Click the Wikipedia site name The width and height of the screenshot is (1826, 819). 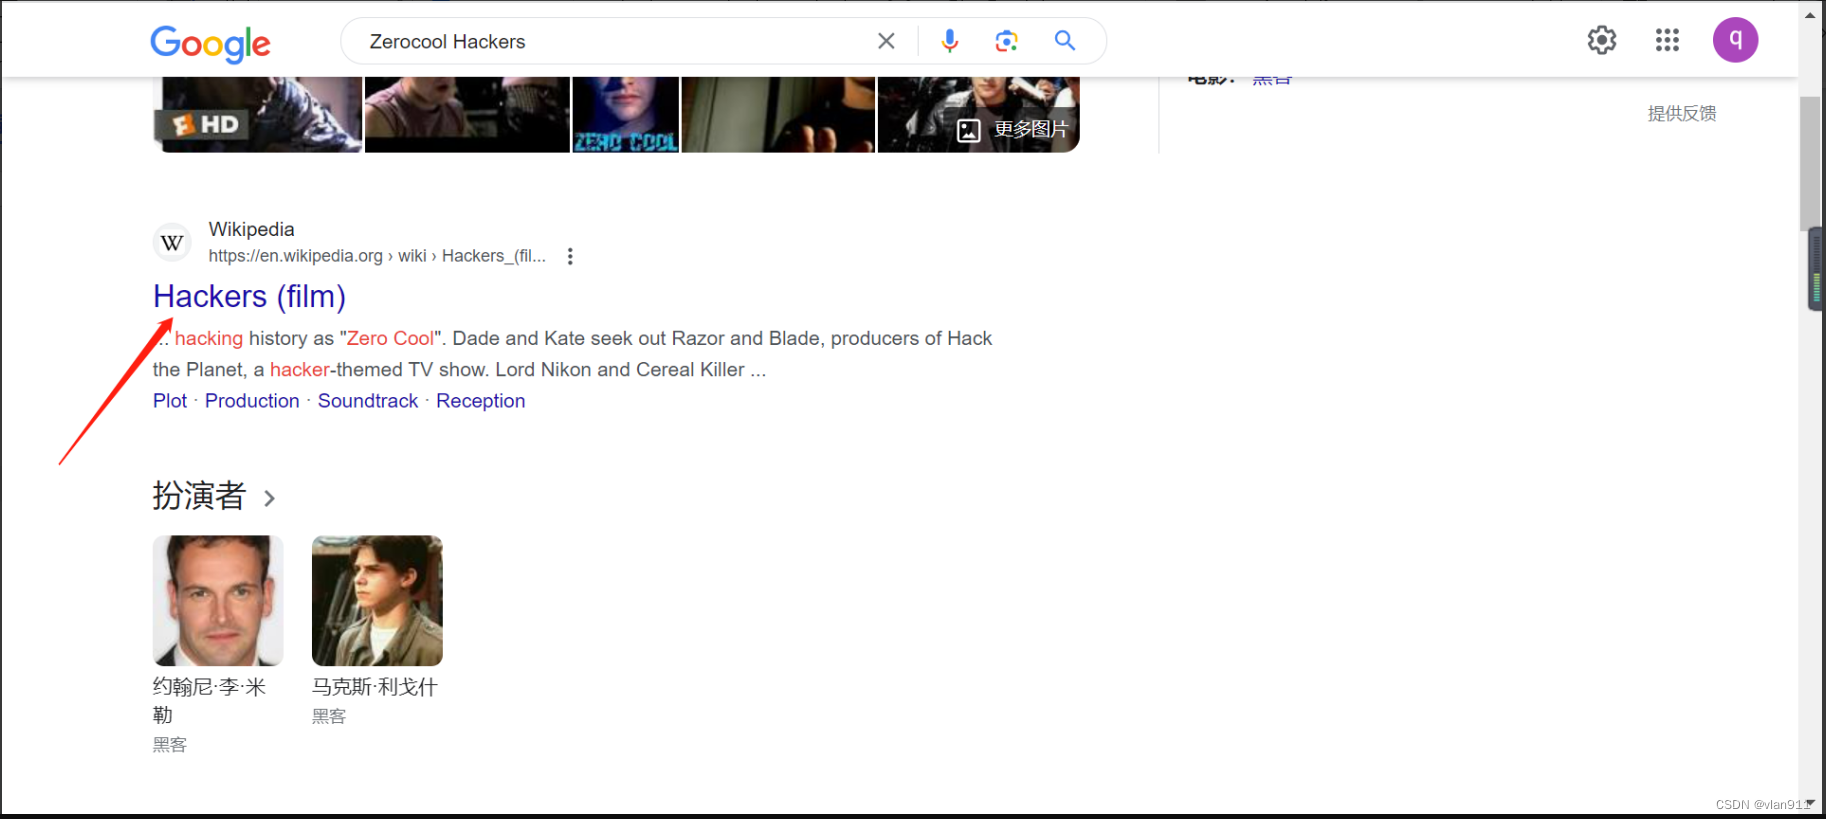tap(251, 229)
